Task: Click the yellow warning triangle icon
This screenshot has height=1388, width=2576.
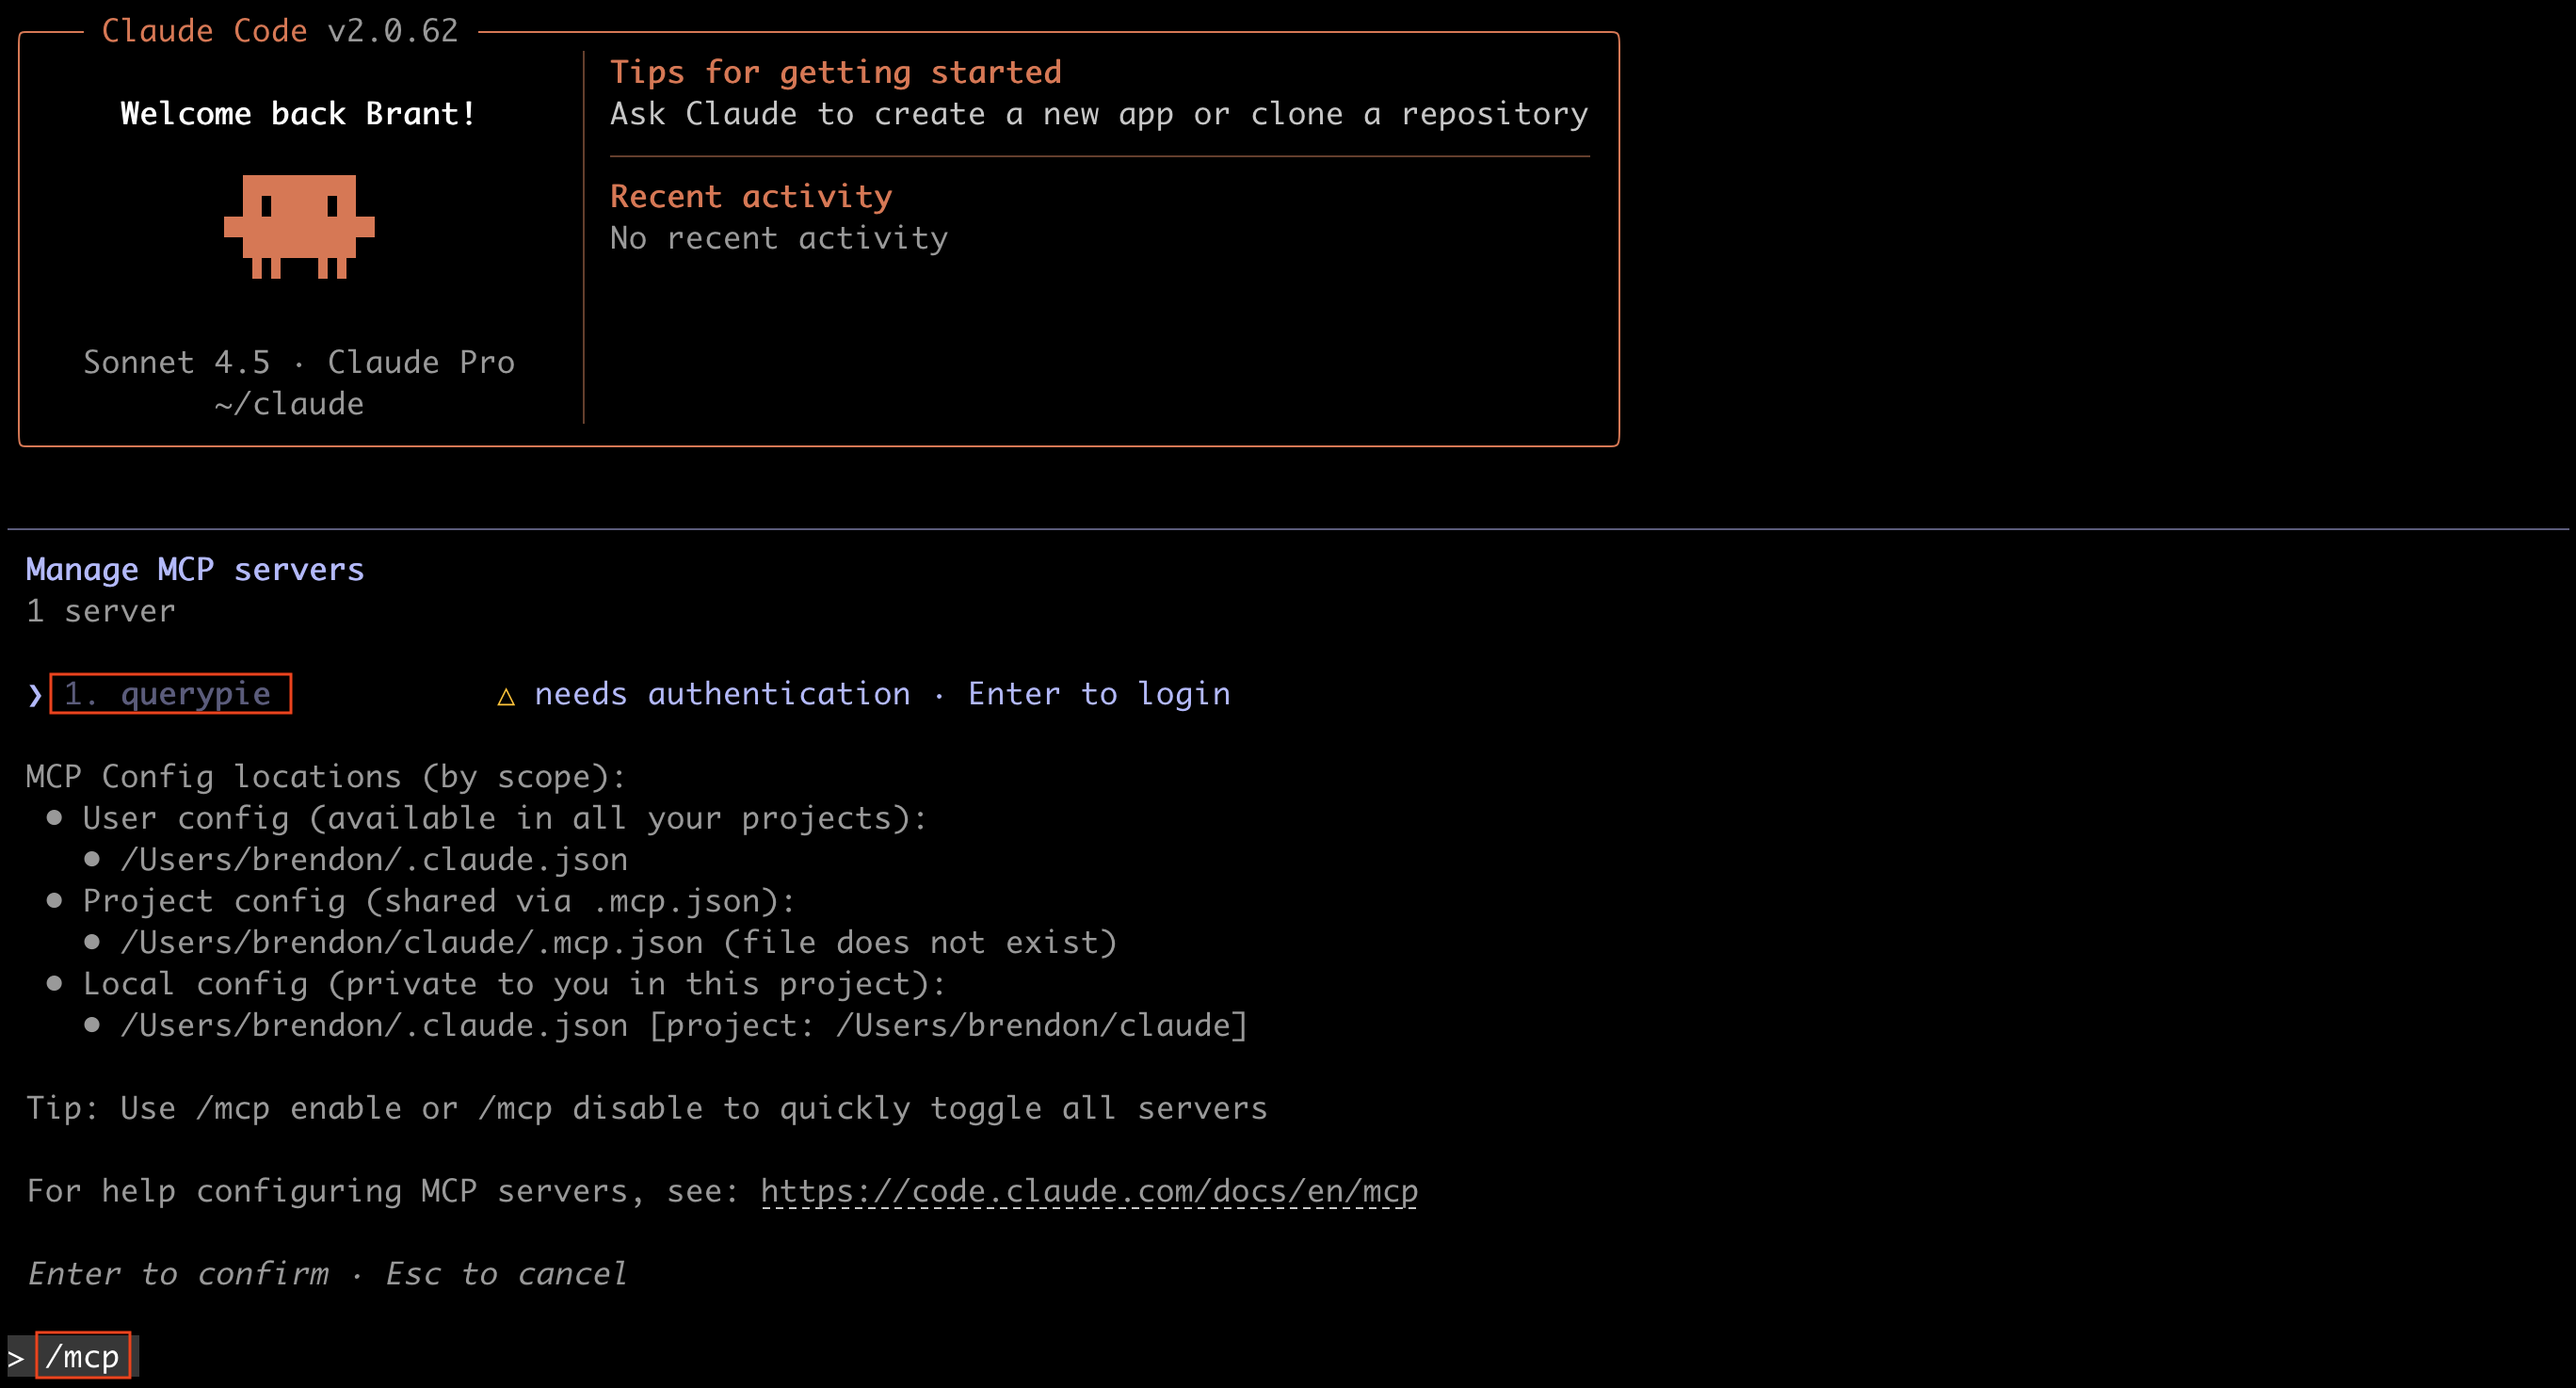Action: 506,696
